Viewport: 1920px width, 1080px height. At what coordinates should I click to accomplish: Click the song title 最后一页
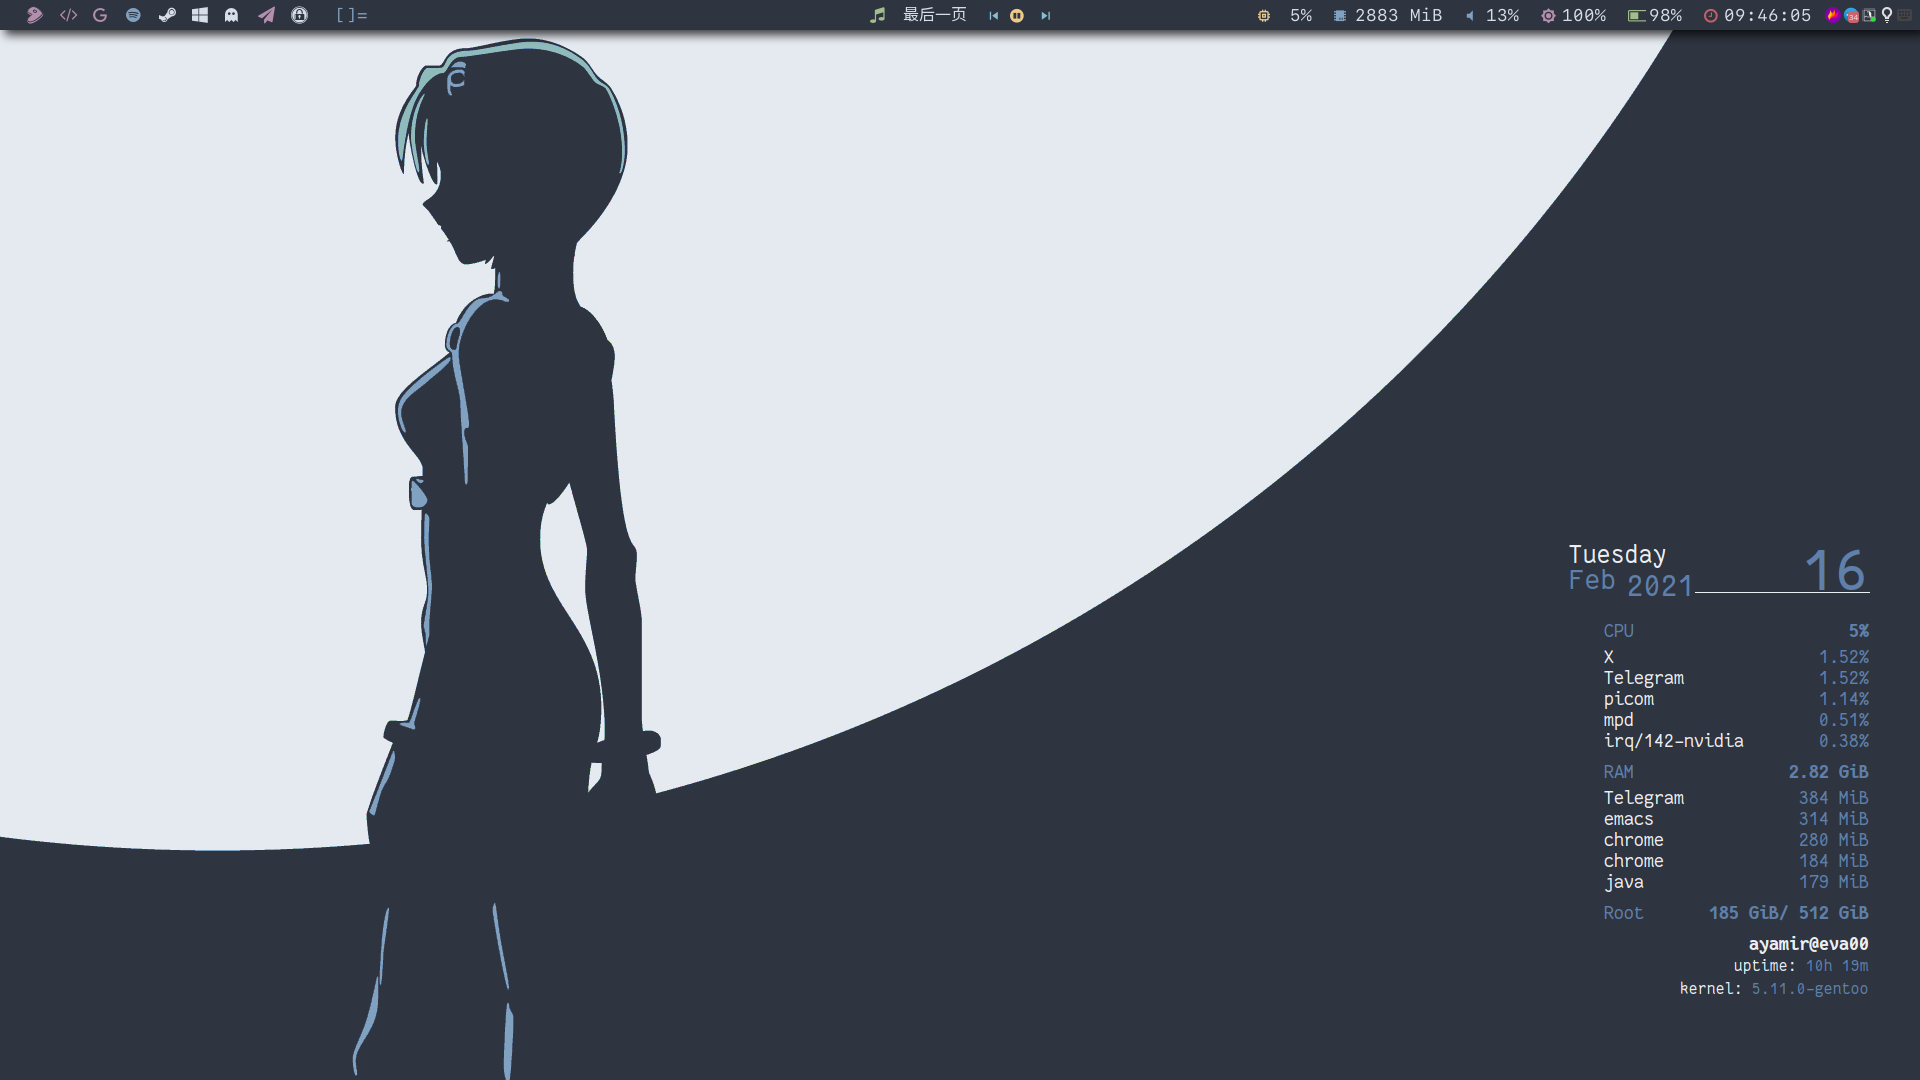934,15
